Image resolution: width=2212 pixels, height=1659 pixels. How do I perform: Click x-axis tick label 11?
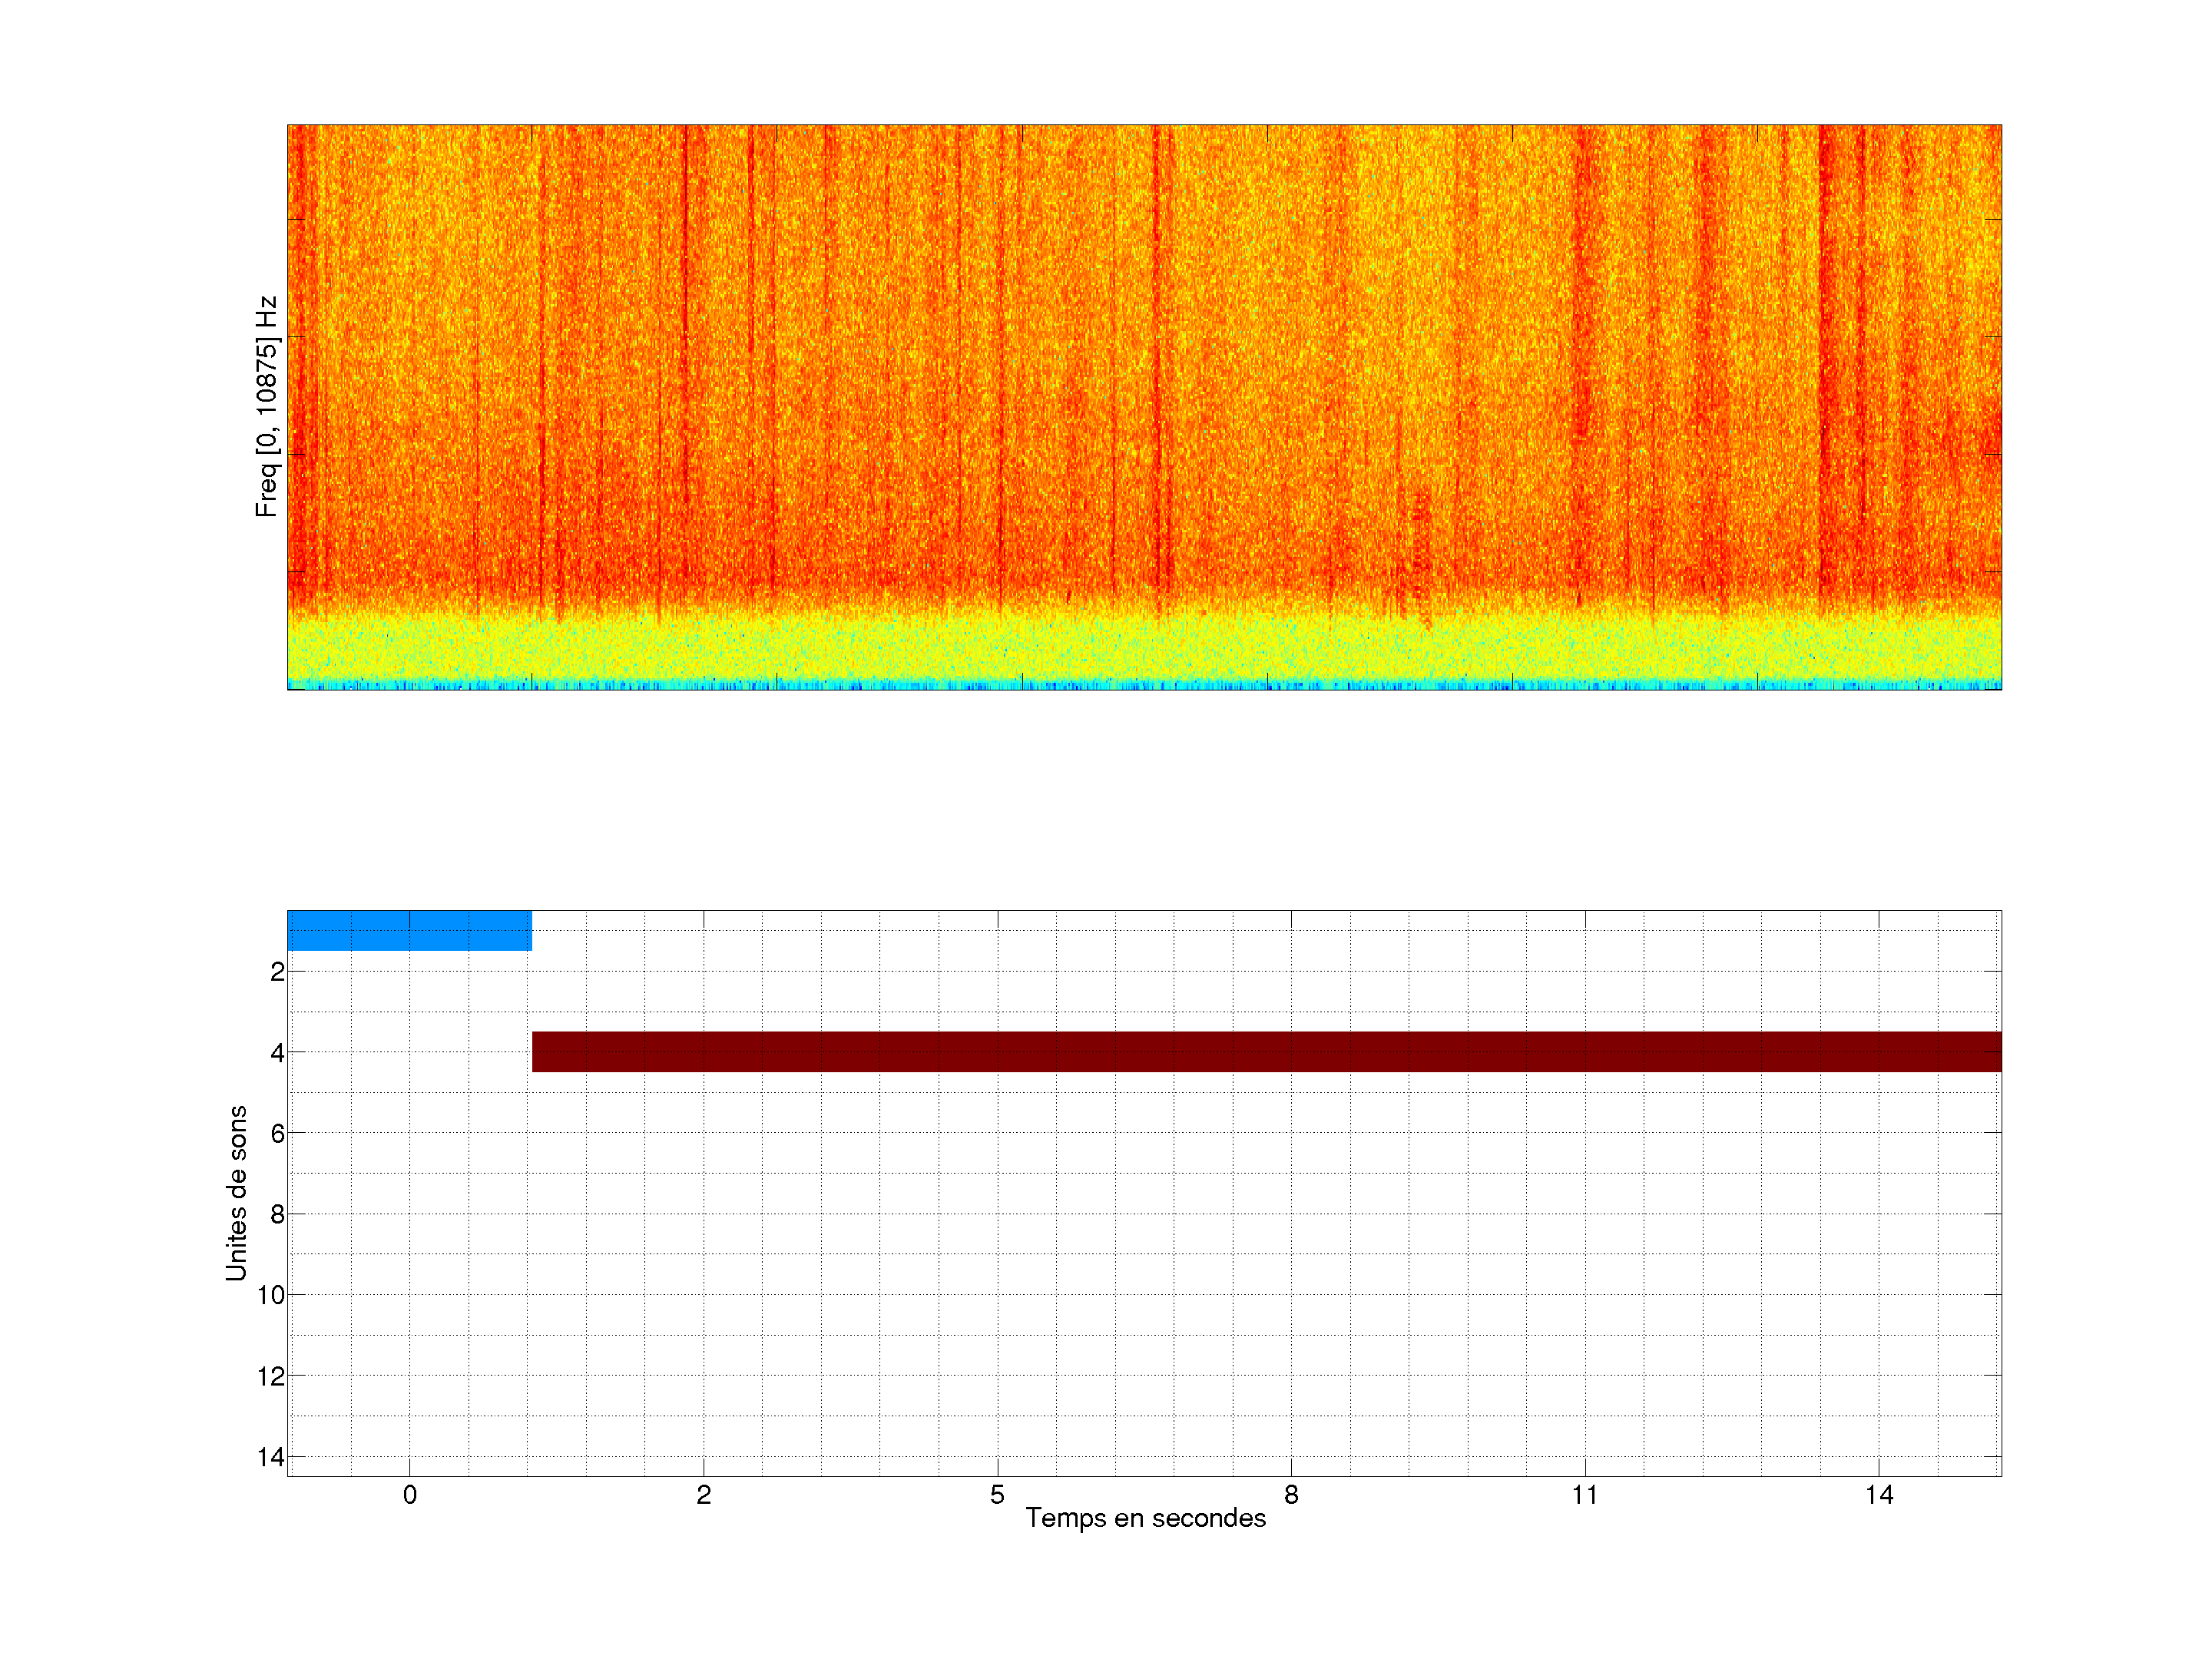click(1584, 1495)
